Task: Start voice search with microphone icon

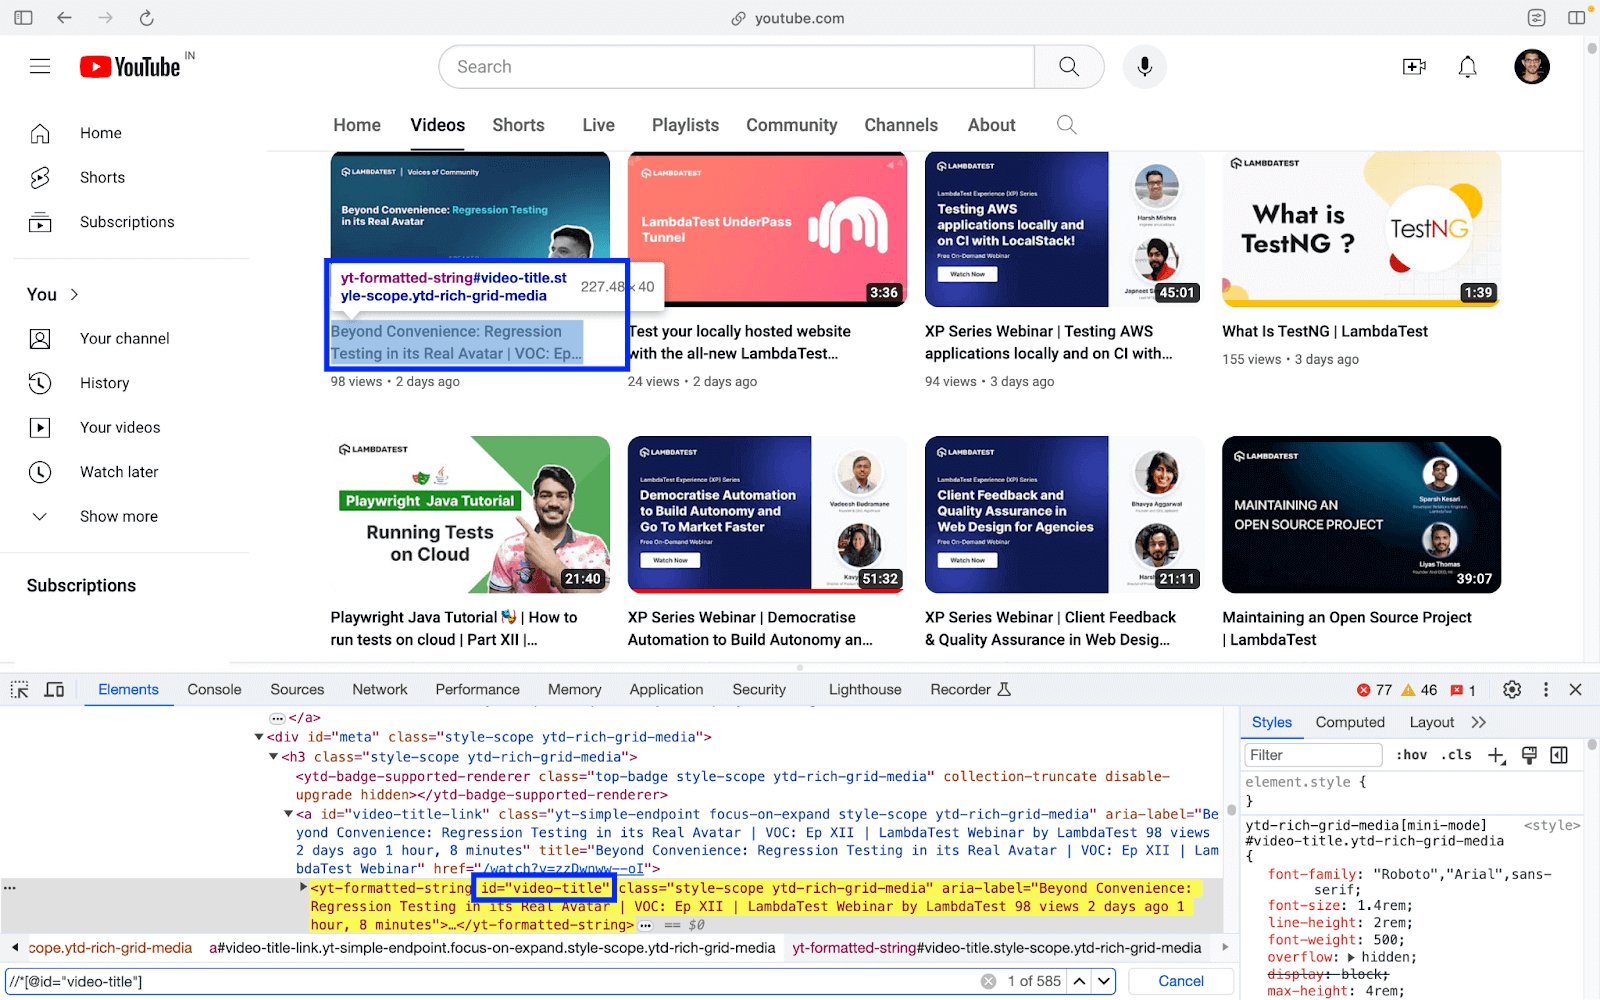Action: (x=1145, y=67)
